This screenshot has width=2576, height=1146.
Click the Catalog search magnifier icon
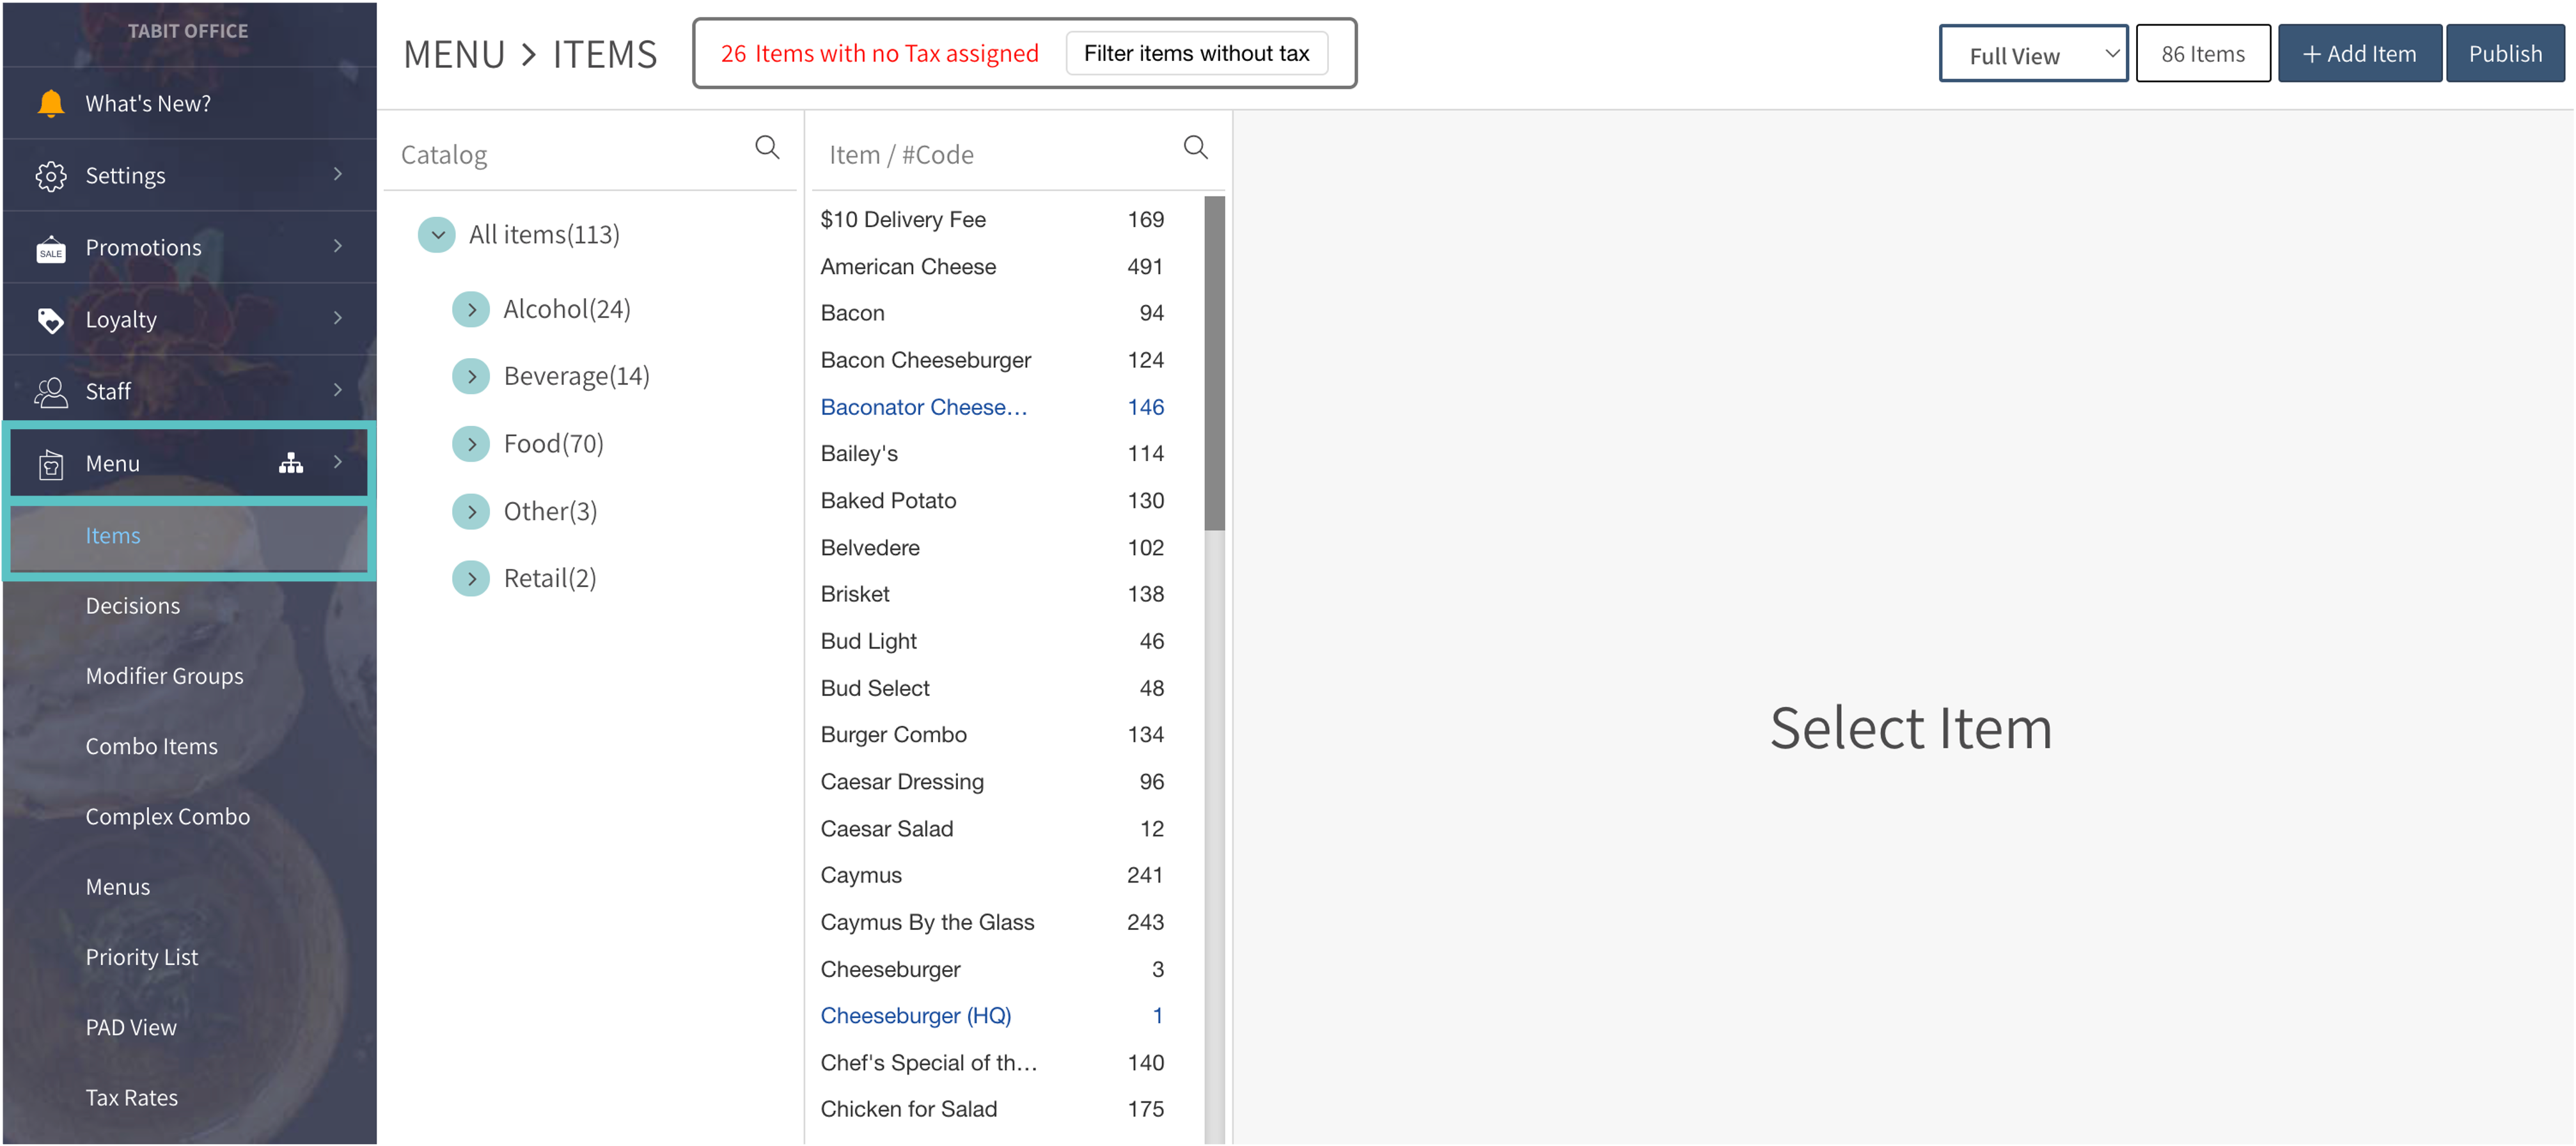tap(767, 148)
